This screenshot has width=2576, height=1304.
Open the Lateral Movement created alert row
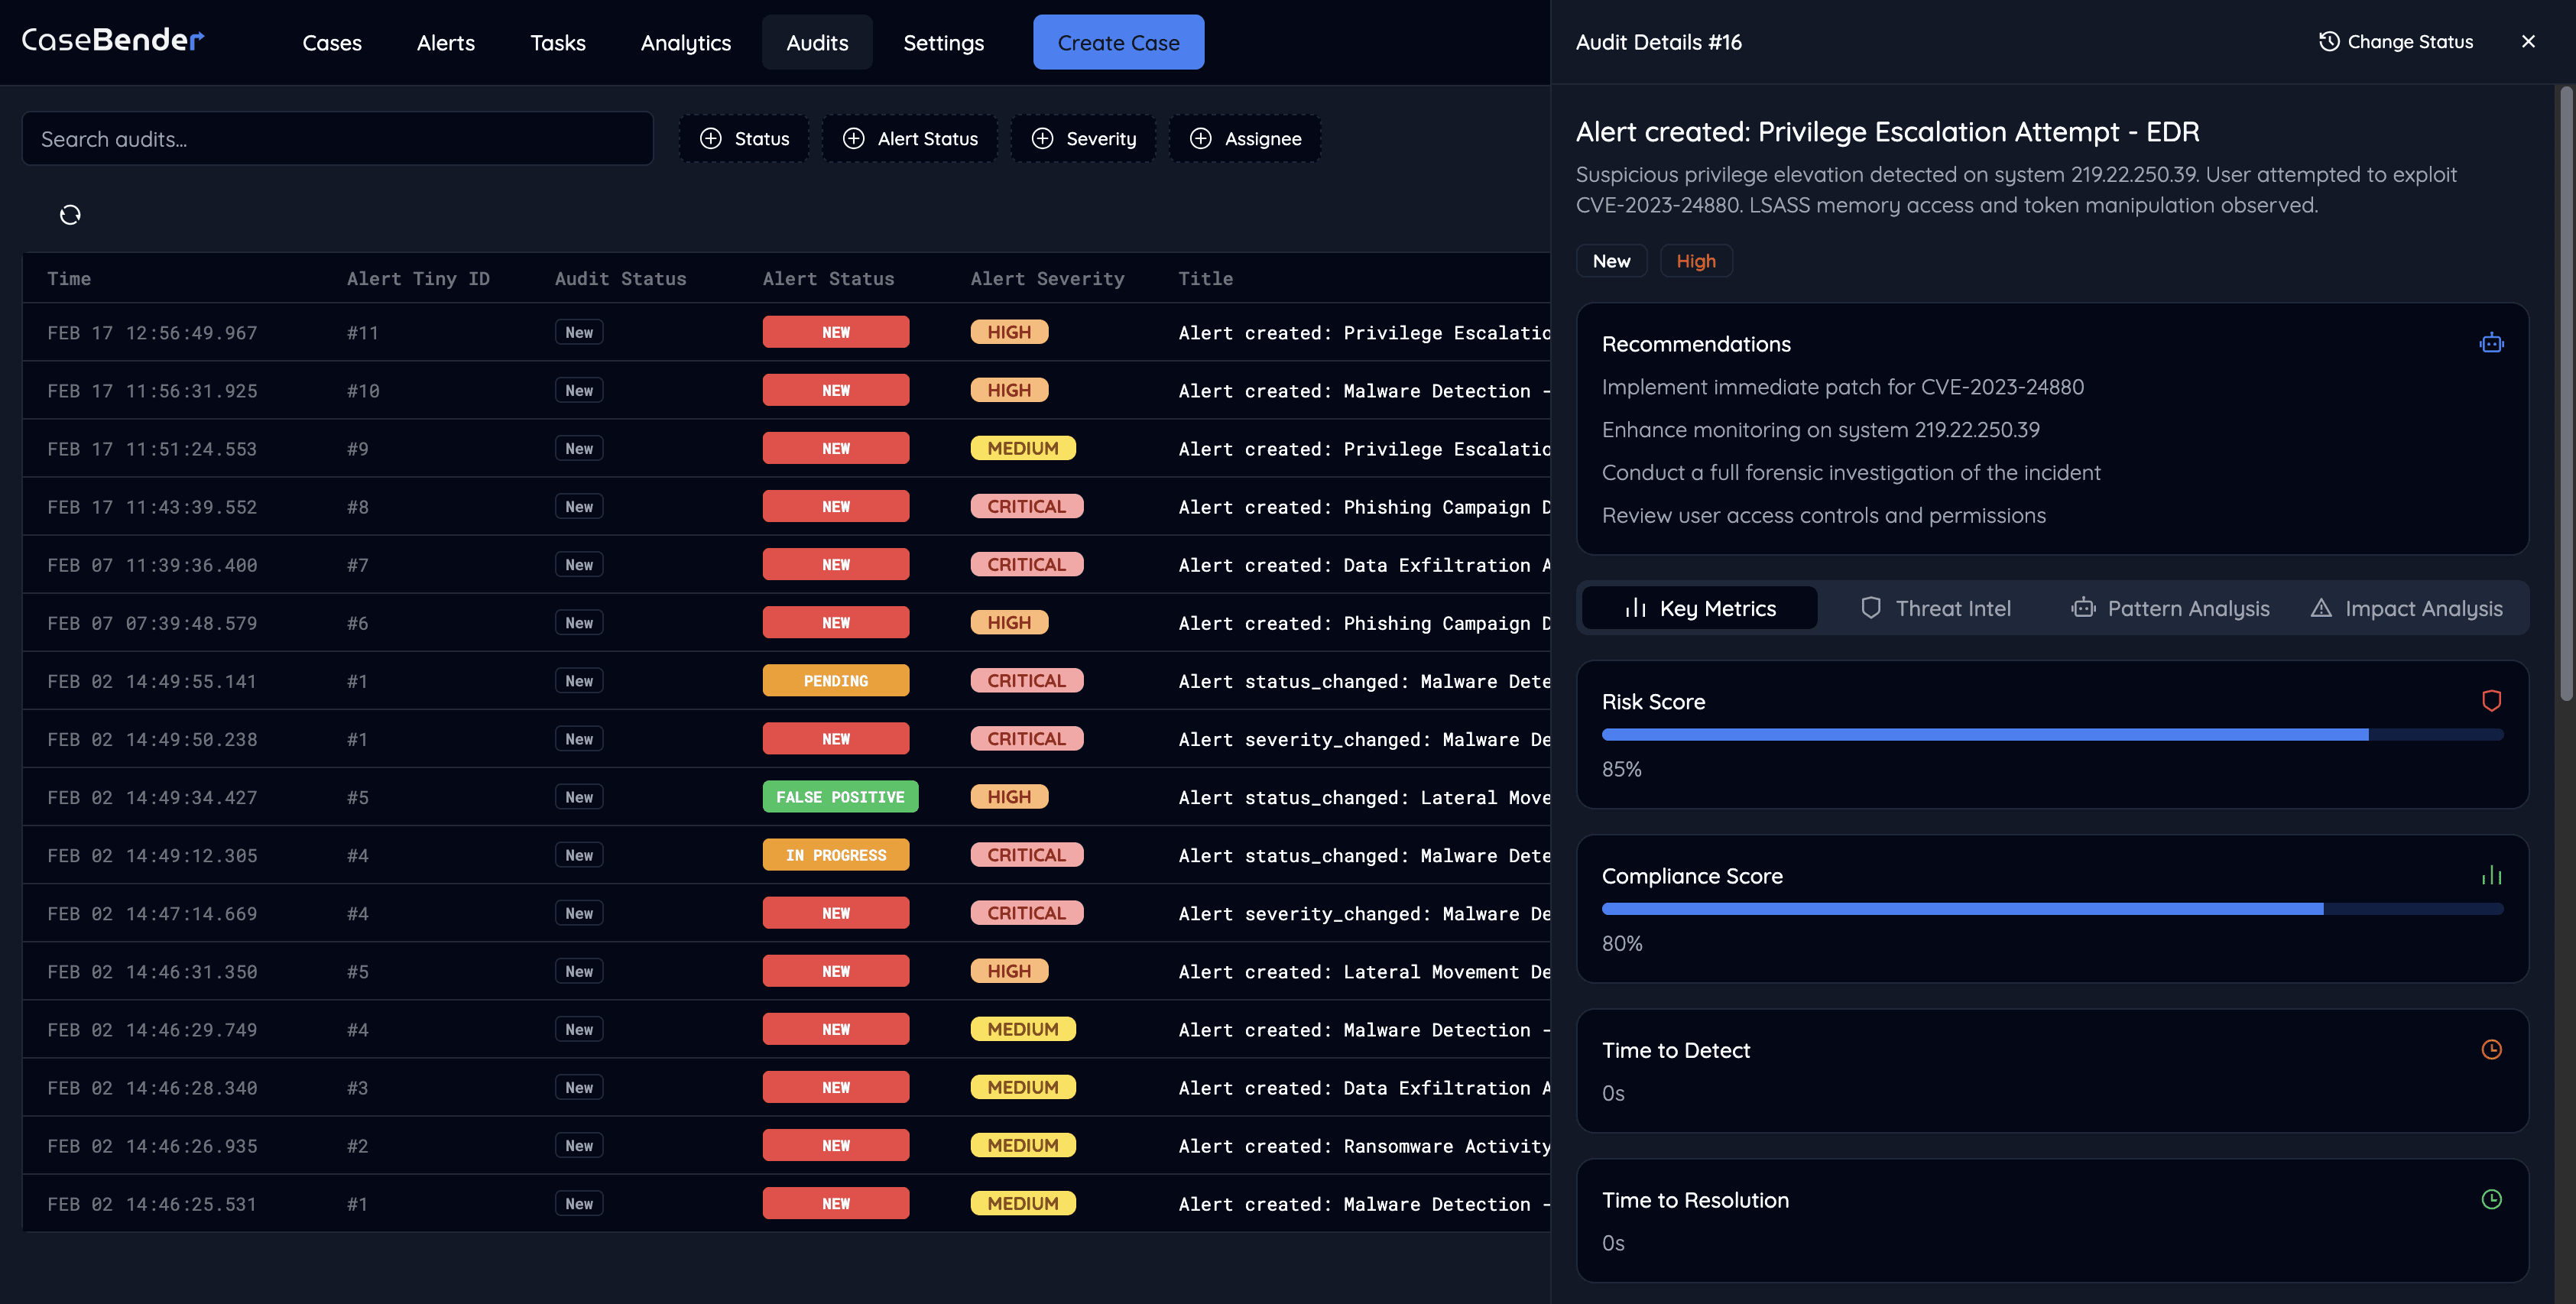click(786, 971)
